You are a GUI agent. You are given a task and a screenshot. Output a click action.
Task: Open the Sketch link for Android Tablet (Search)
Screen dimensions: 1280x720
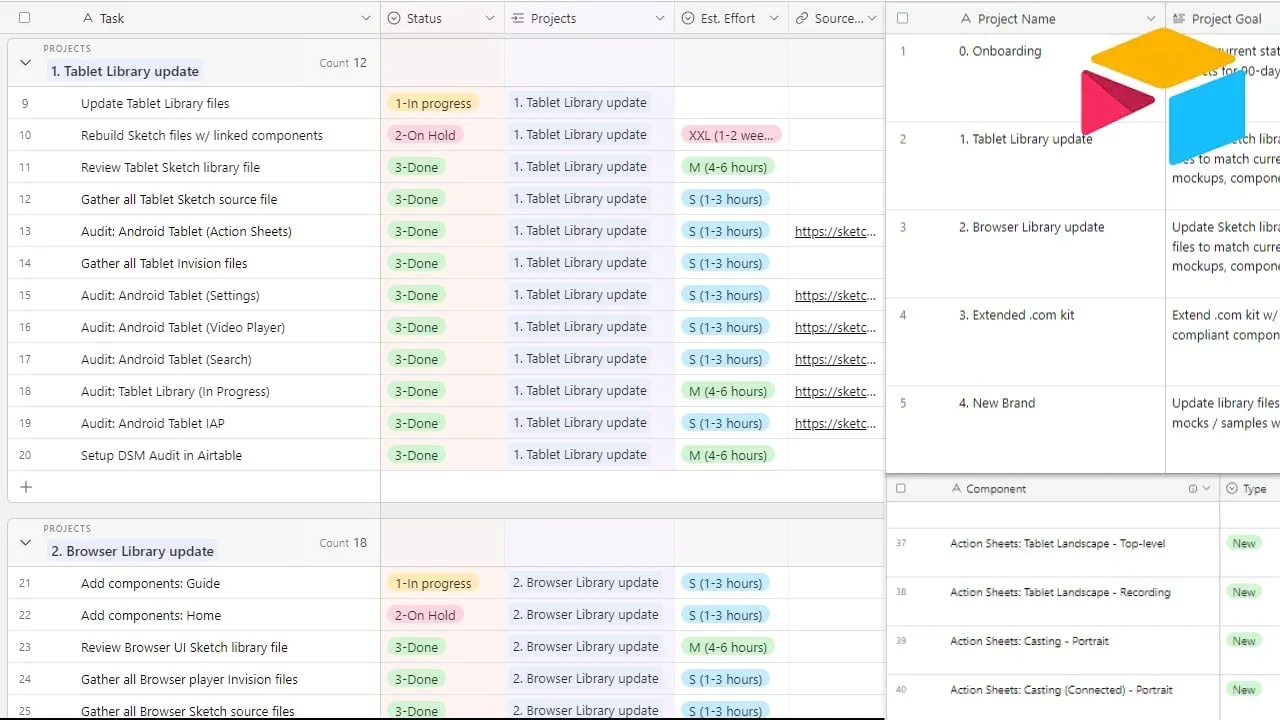point(836,359)
